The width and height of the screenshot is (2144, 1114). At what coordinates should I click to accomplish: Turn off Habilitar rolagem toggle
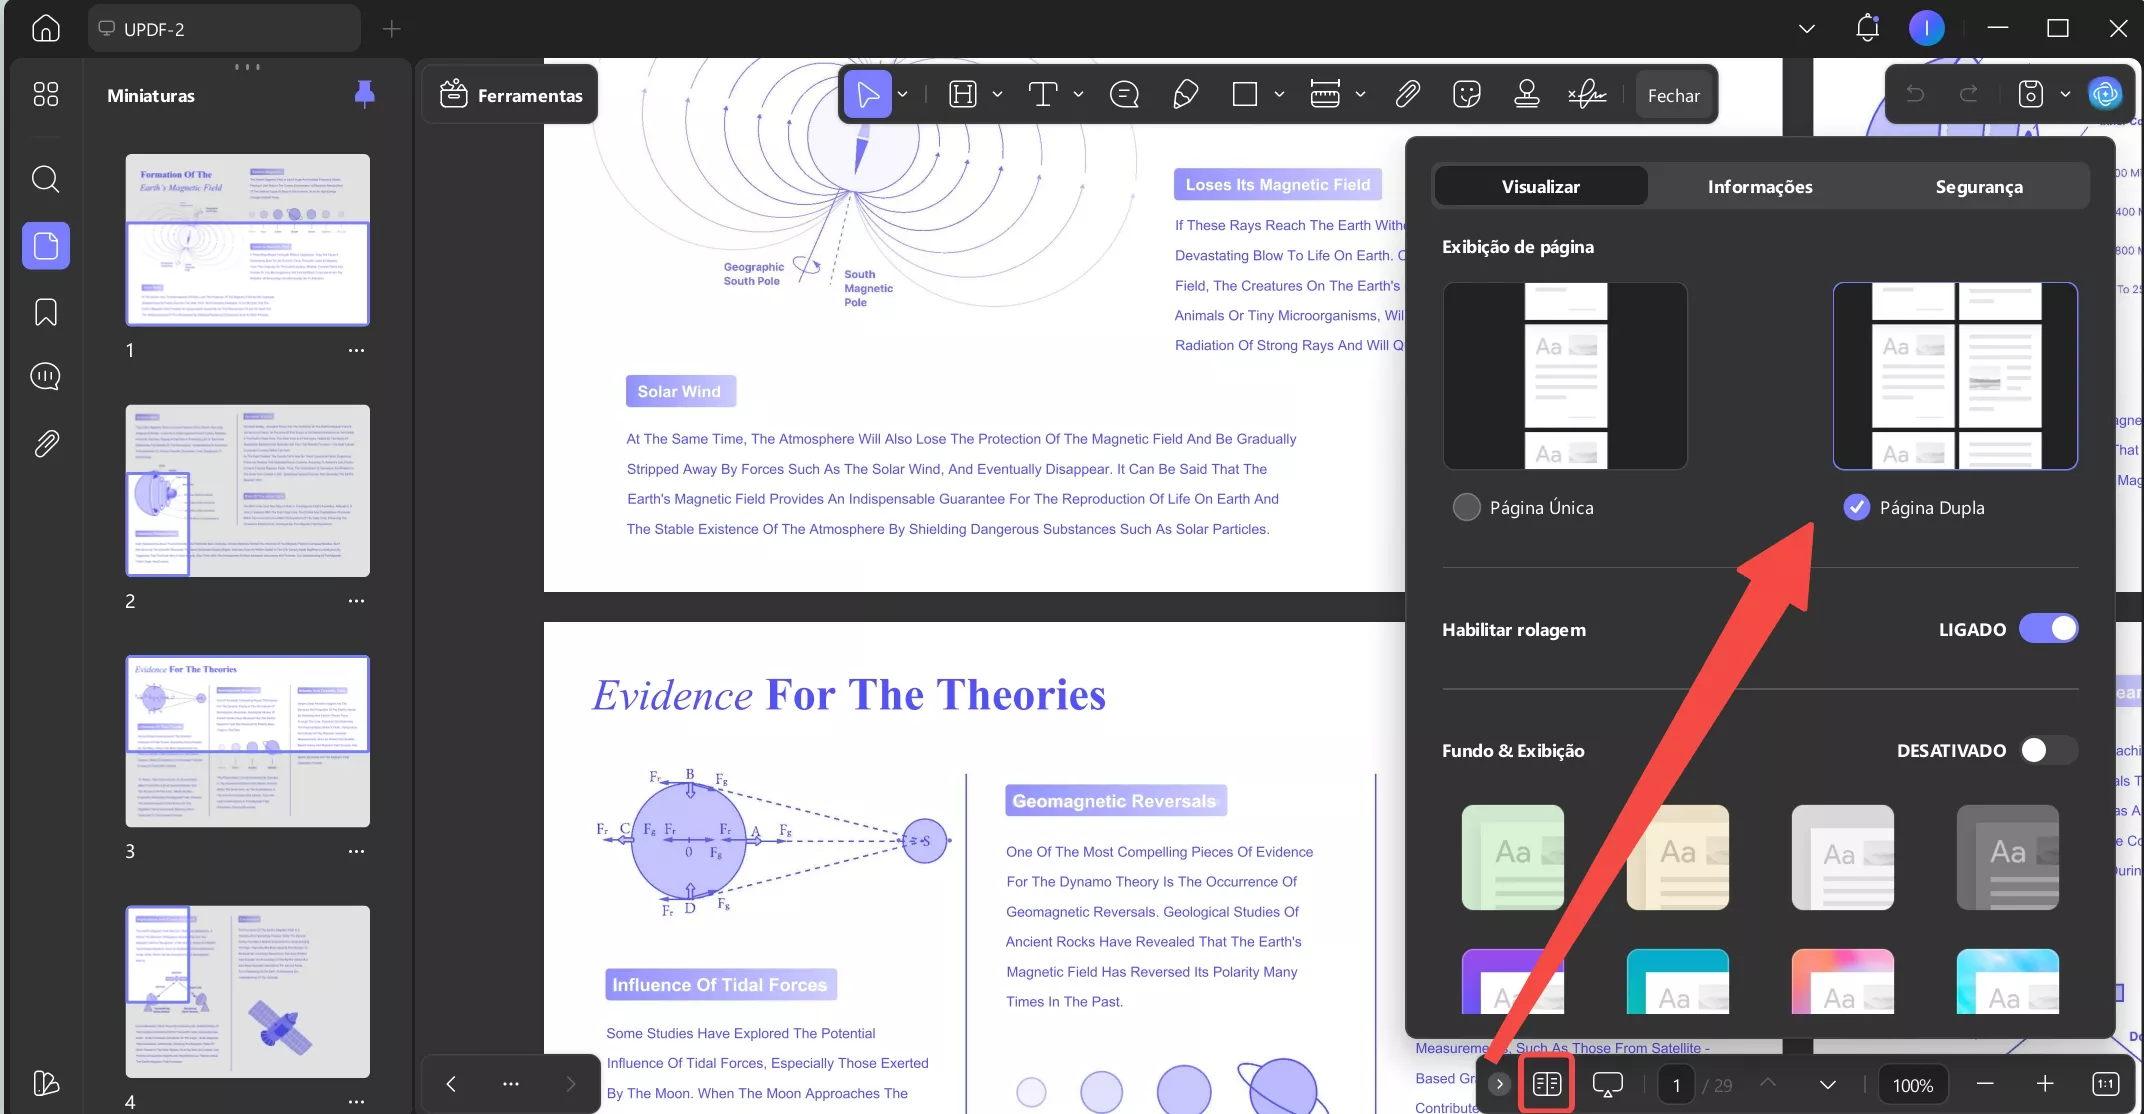point(2047,629)
